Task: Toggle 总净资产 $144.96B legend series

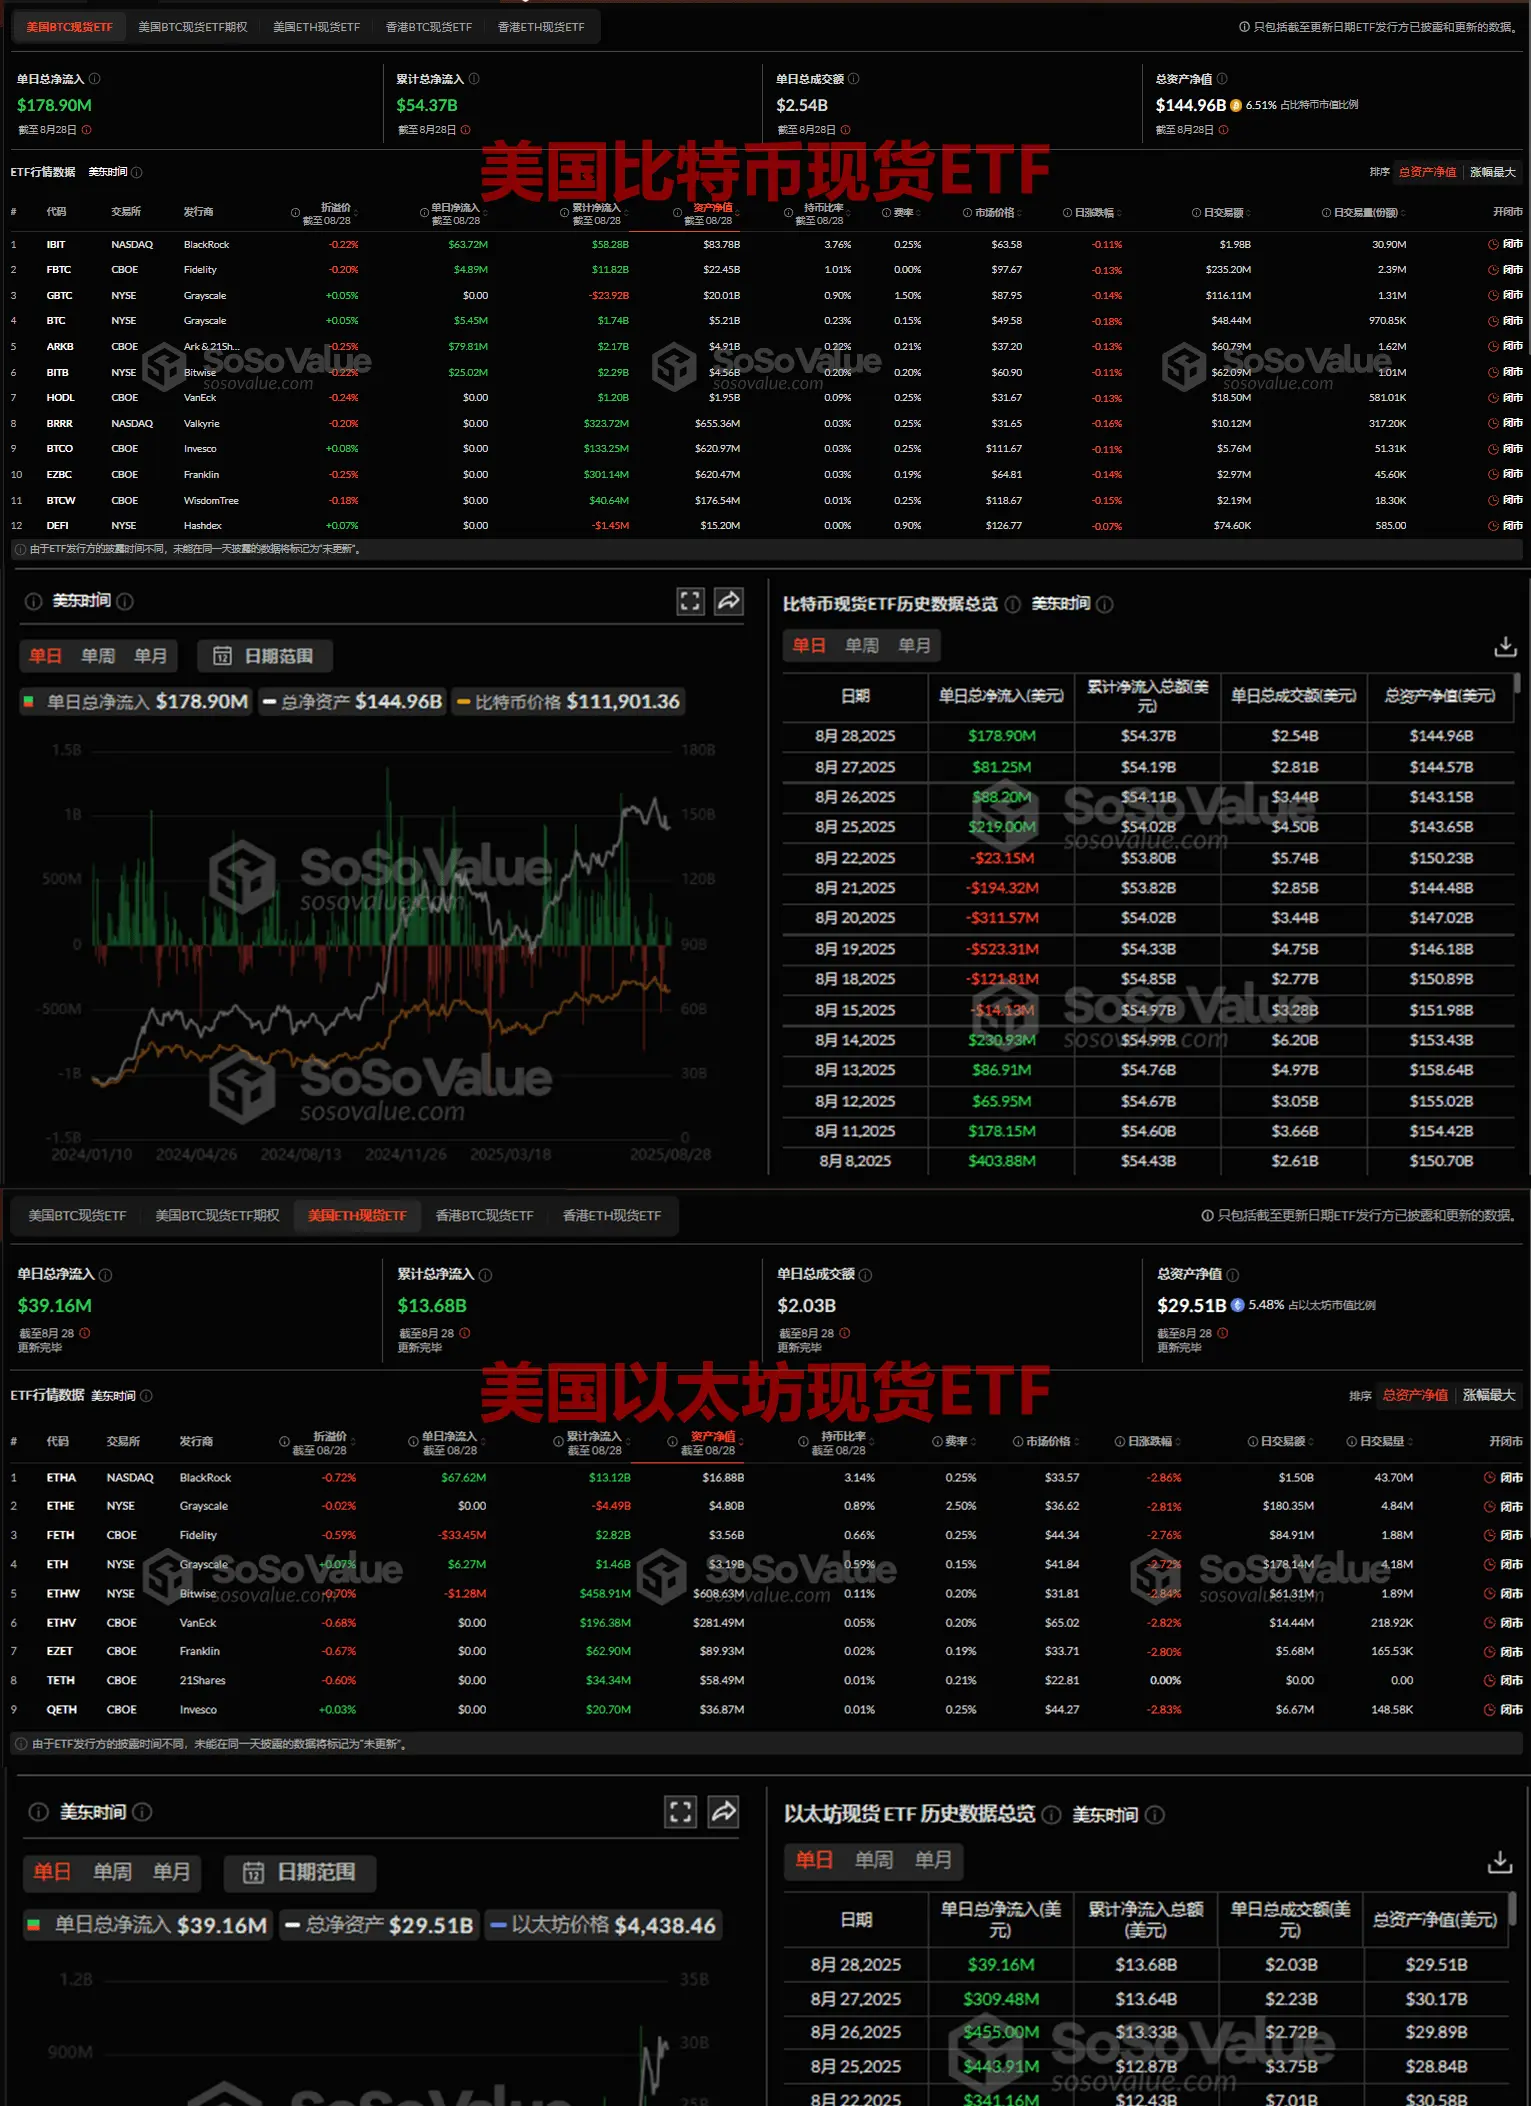Action: [x=352, y=702]
